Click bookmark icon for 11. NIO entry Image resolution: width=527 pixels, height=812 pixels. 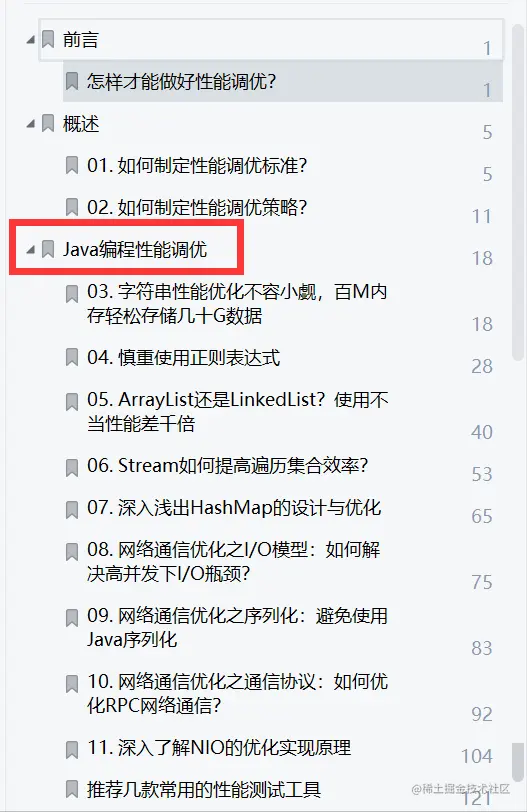point(72,750)
